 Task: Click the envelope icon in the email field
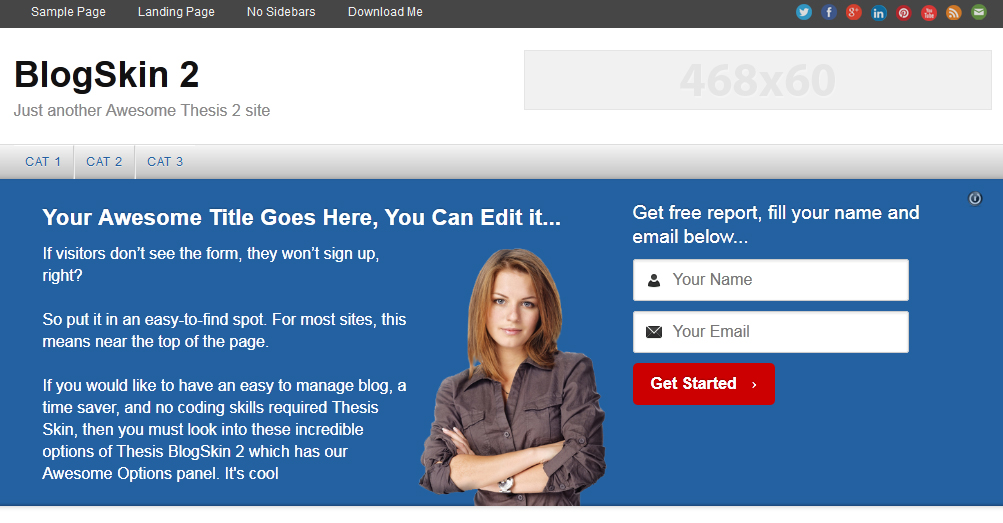click(654, 332)
